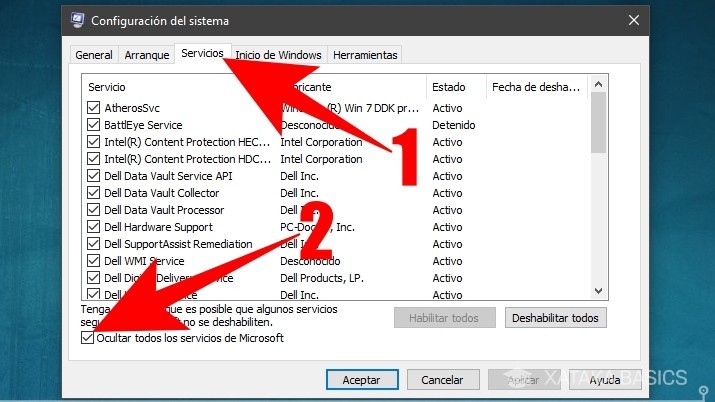715x402 pixels.
Task: Uncheck the AtherosSvc service checkbox
Action: (93, 108)
